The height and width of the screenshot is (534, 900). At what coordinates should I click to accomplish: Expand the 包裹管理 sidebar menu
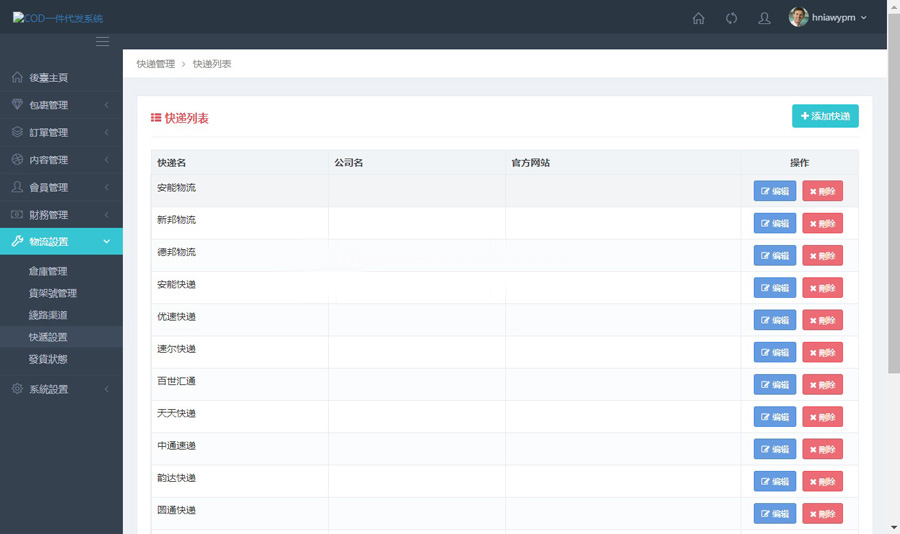pyautogui.click(x=60, y=105)
